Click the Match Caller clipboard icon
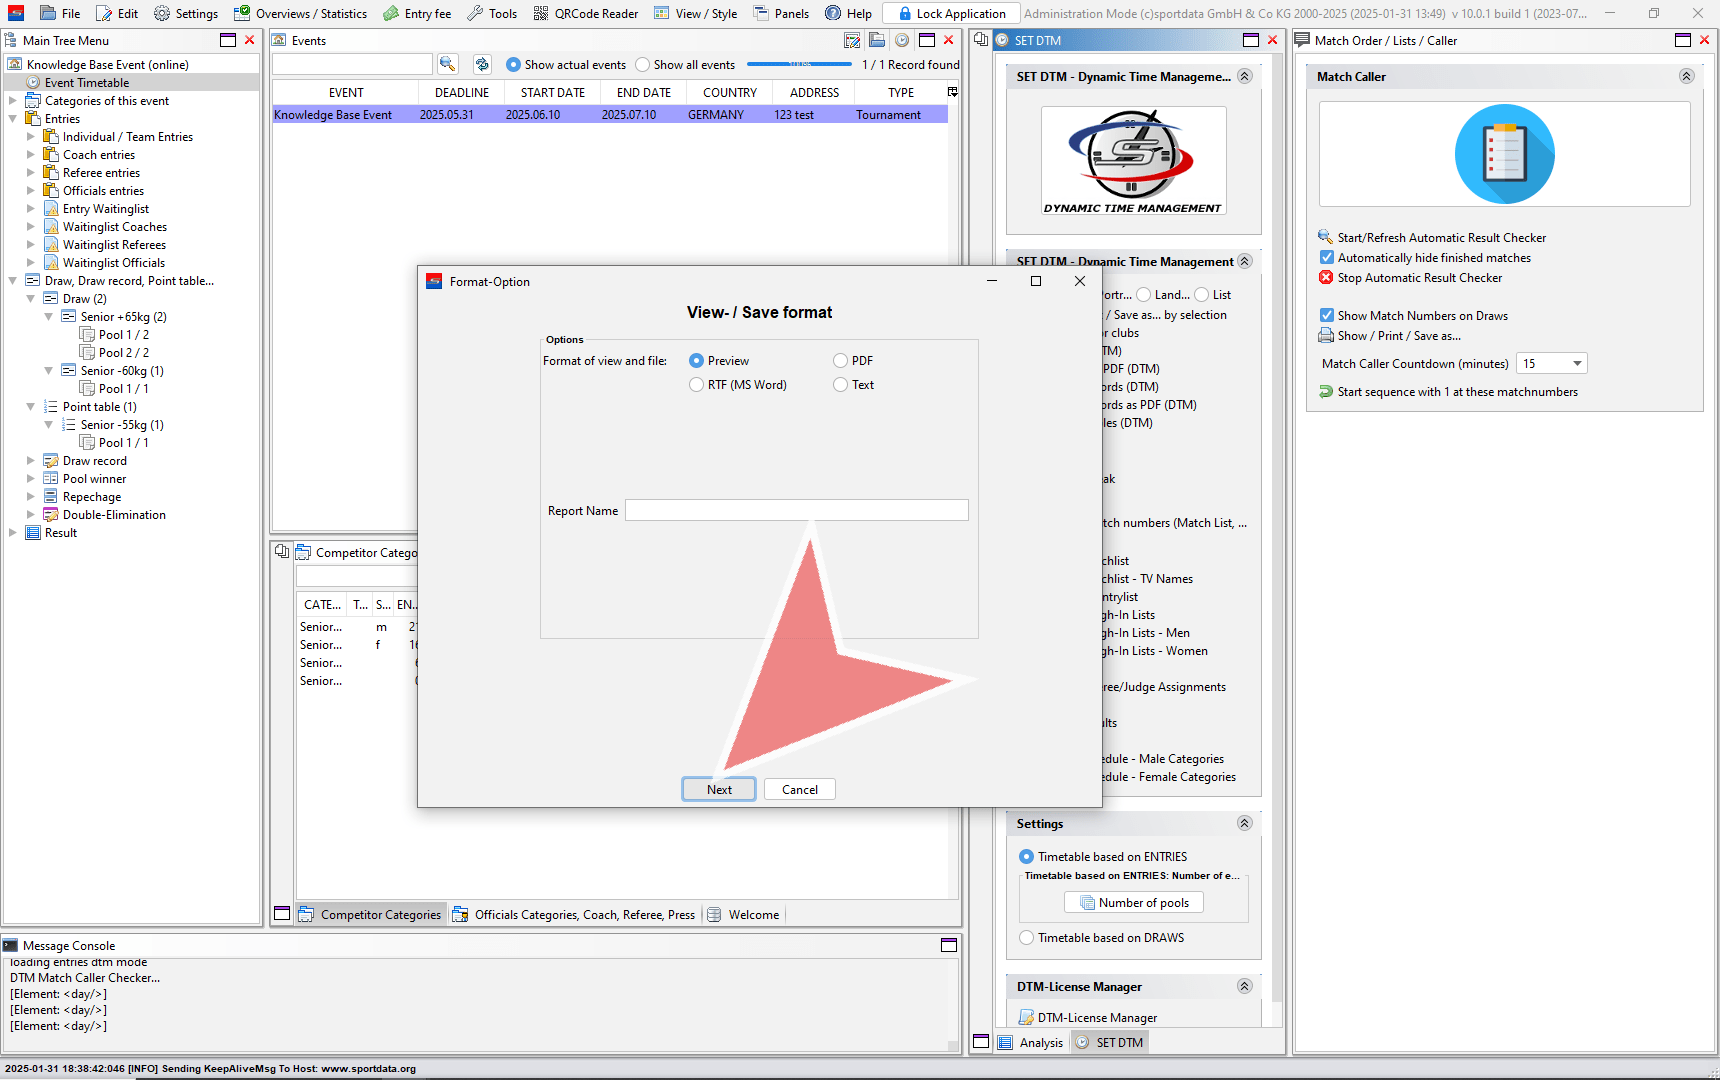 pos(1504,154)
